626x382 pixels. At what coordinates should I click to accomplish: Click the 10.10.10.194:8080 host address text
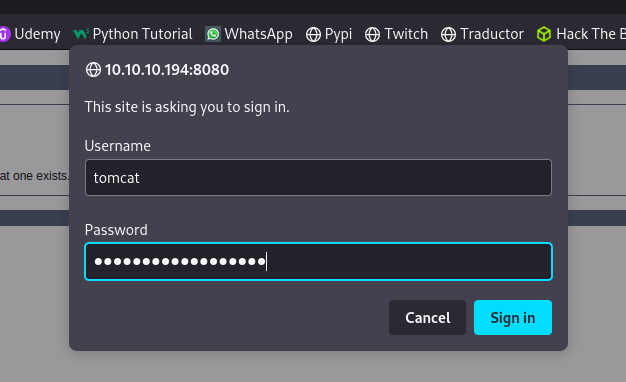[167, 70]
